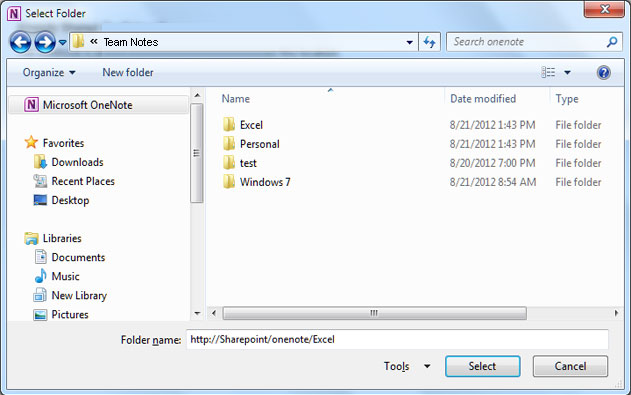
Task: Open the view options dropdown arrow
Action: tap(567, 72)
